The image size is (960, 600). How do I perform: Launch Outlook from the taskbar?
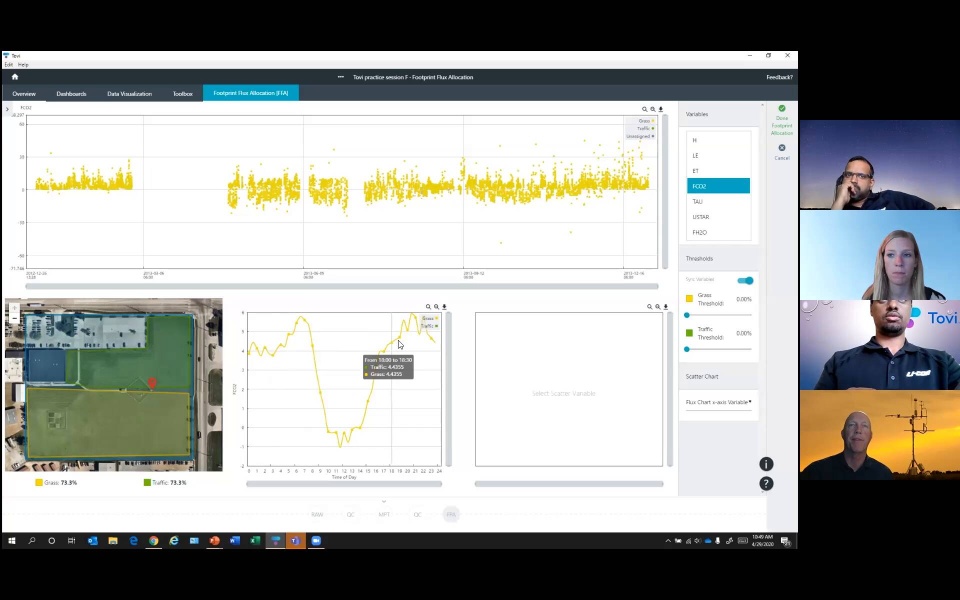pyautogui.click(x=92, y=541)
